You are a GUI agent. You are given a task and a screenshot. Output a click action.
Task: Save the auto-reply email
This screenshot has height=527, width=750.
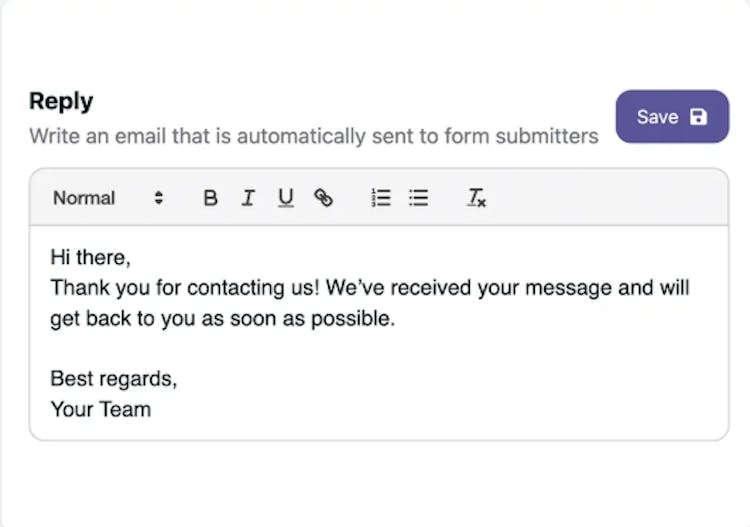pyautogui.click(x=672, y=117)
